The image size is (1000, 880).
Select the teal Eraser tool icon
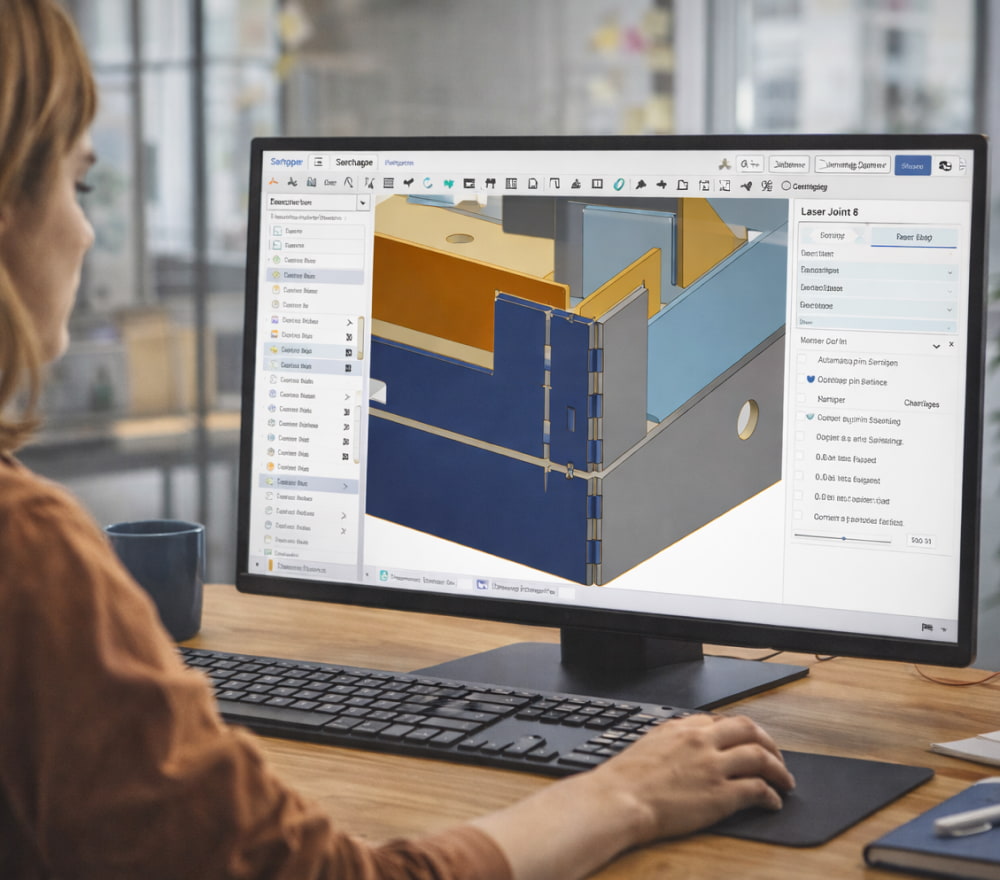[x=616, y=183]
